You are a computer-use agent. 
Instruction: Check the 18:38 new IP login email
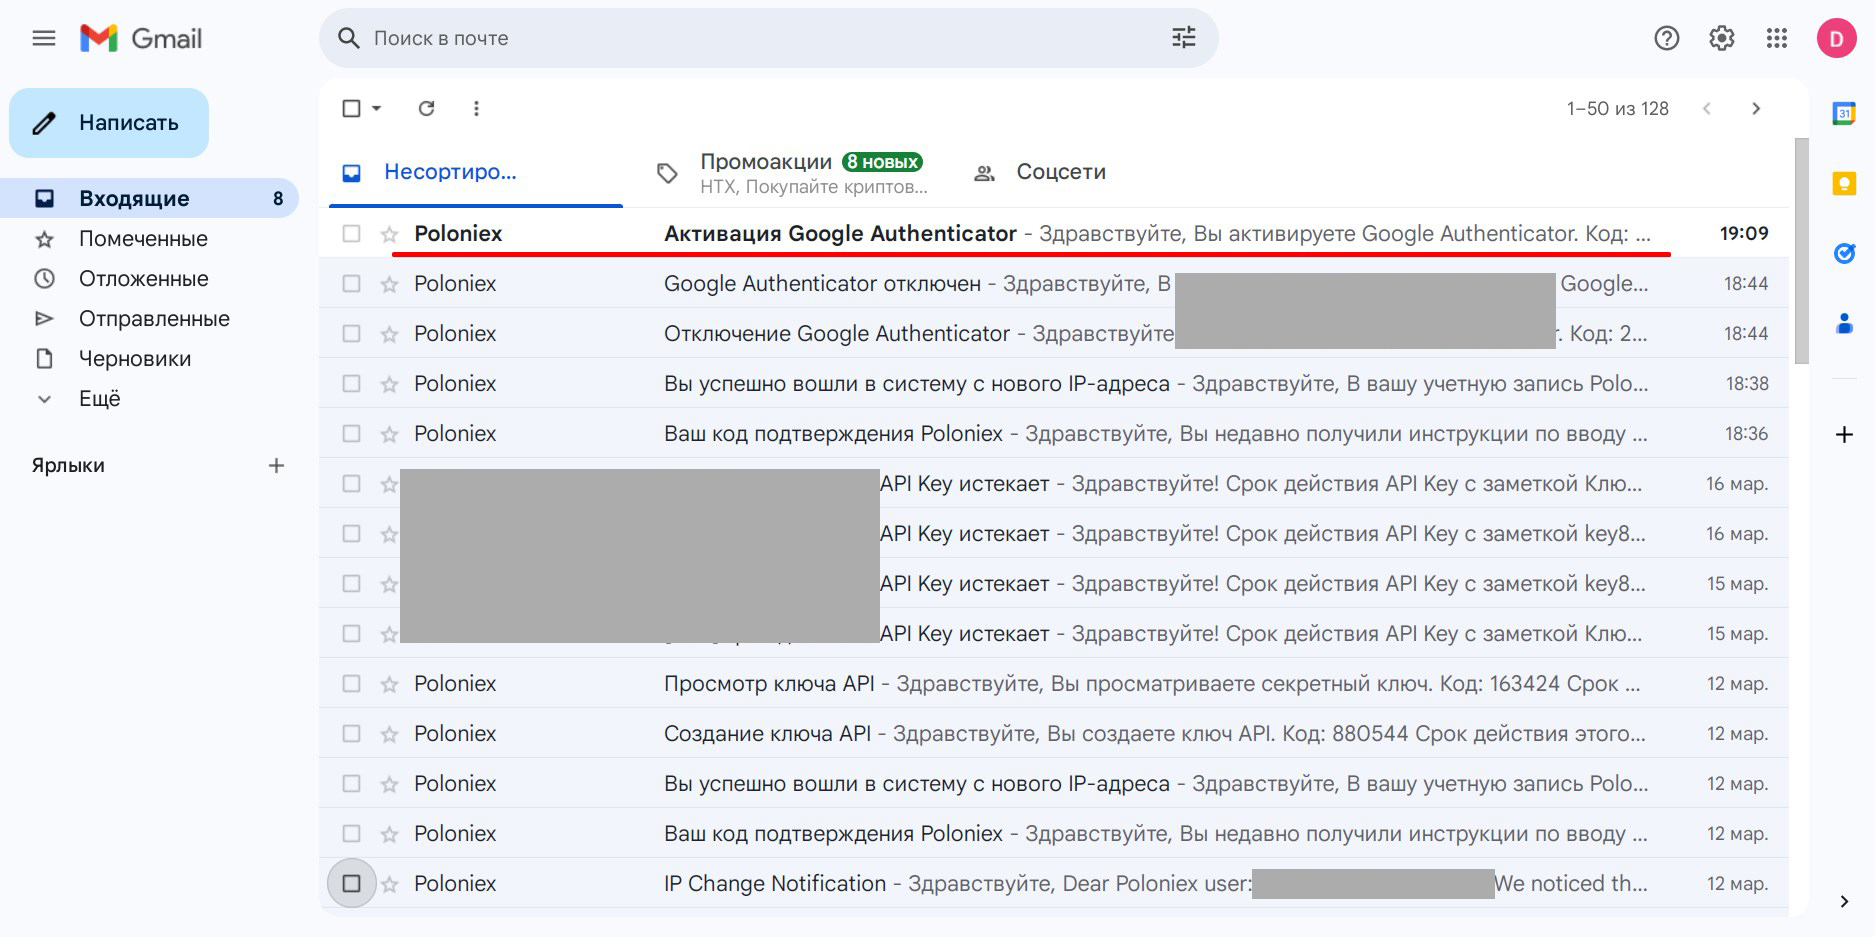pos(351,383)
